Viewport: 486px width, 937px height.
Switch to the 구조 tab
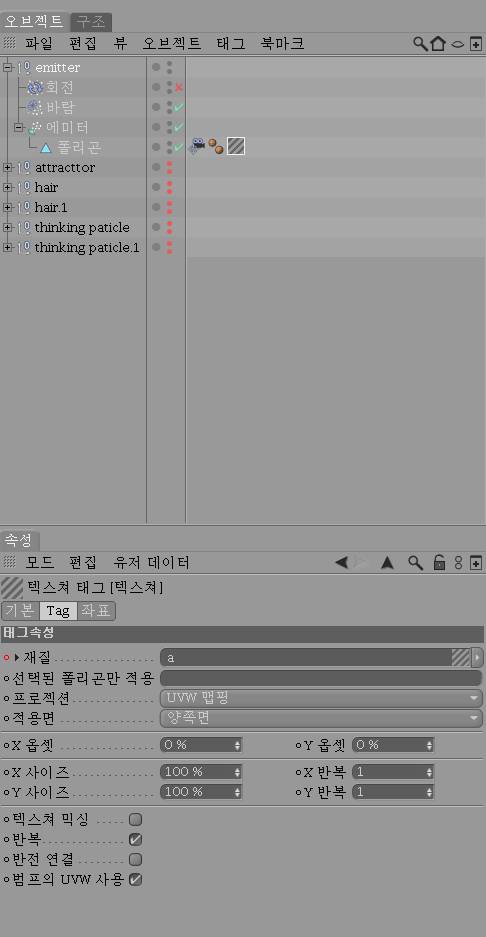coord(90,22)
